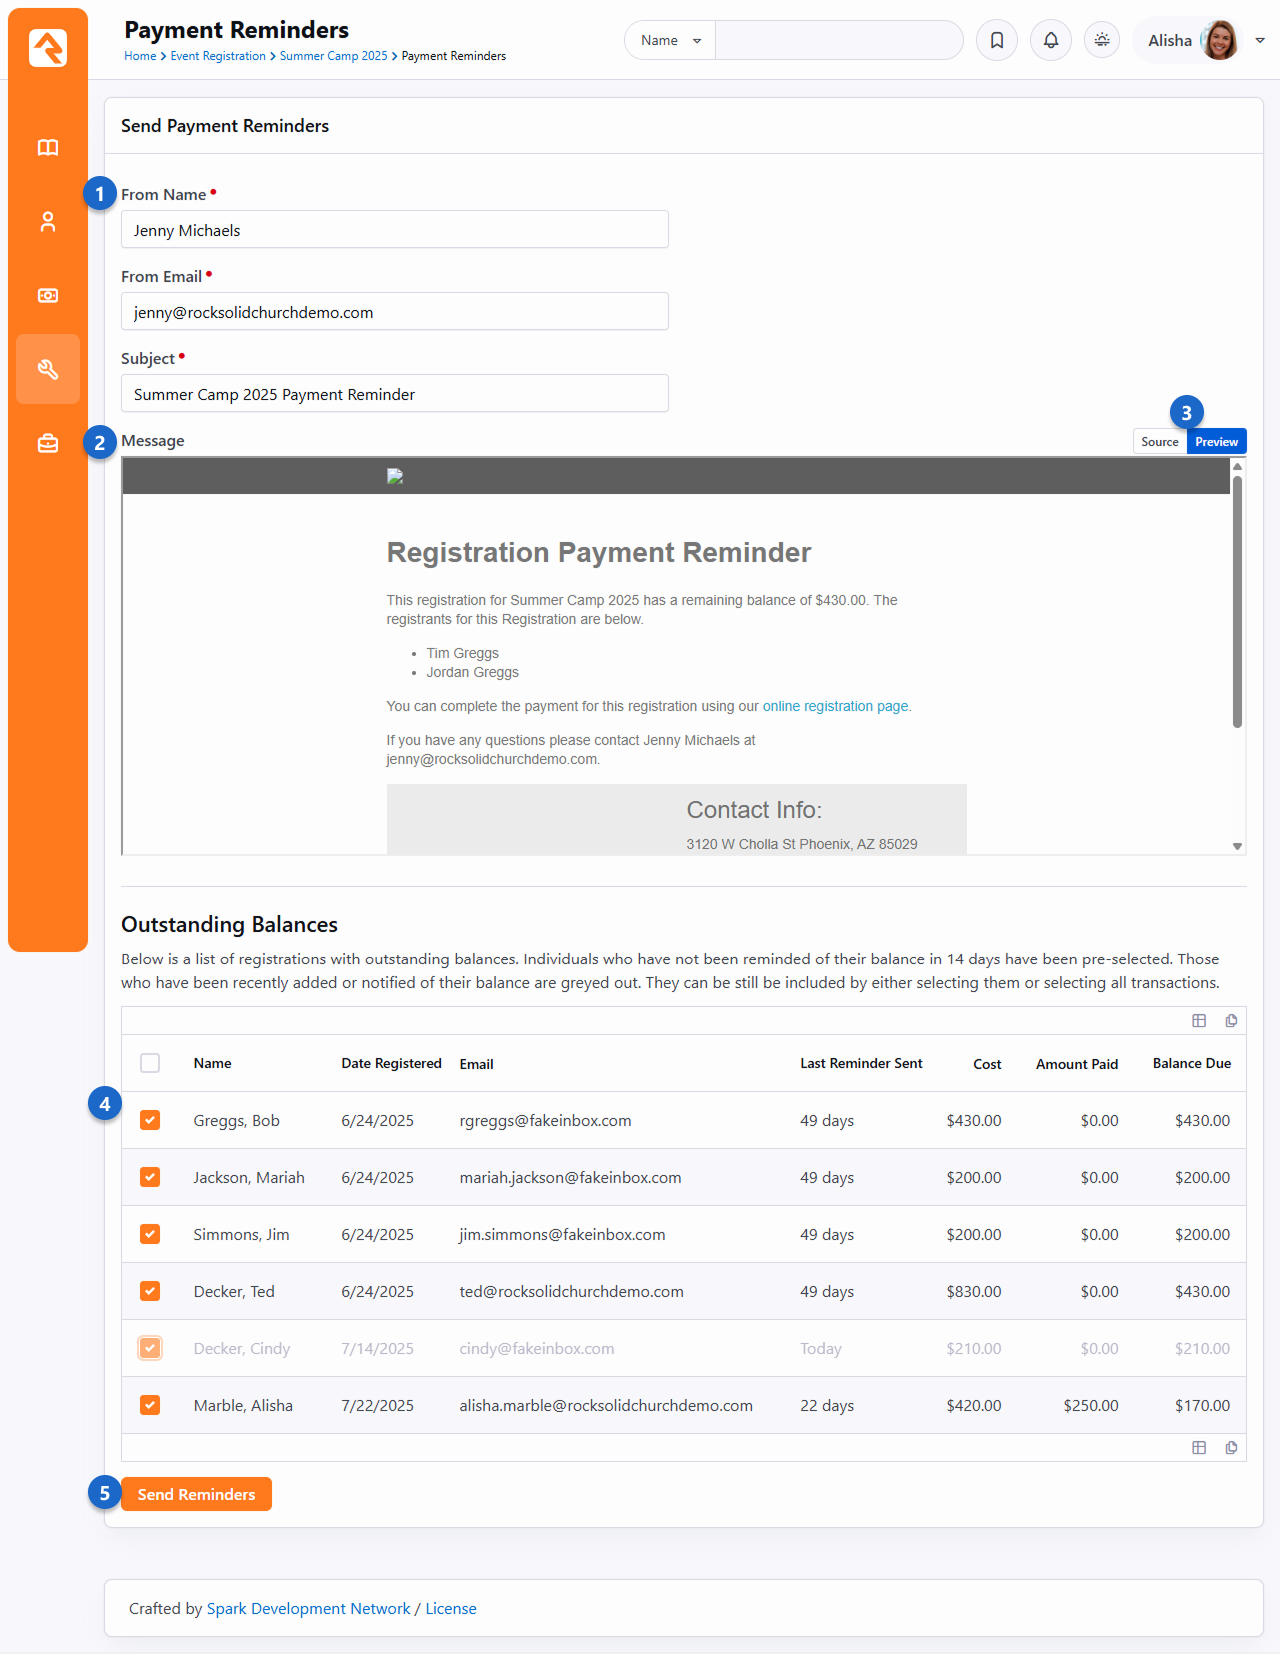Toggle the select-all header checkbox
This screenshot has height=1654, width=1280.
coord(150,1063)
